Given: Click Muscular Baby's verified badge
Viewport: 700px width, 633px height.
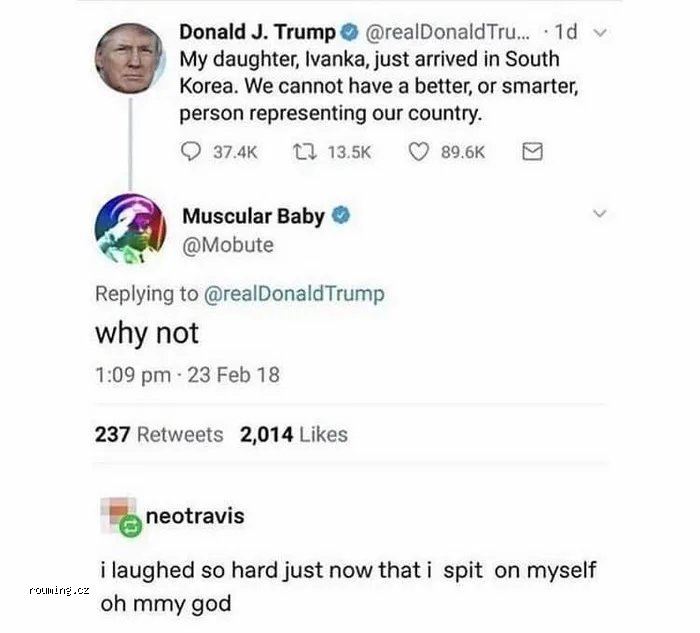Looking at the screenshot, I should tap(339, 215).
